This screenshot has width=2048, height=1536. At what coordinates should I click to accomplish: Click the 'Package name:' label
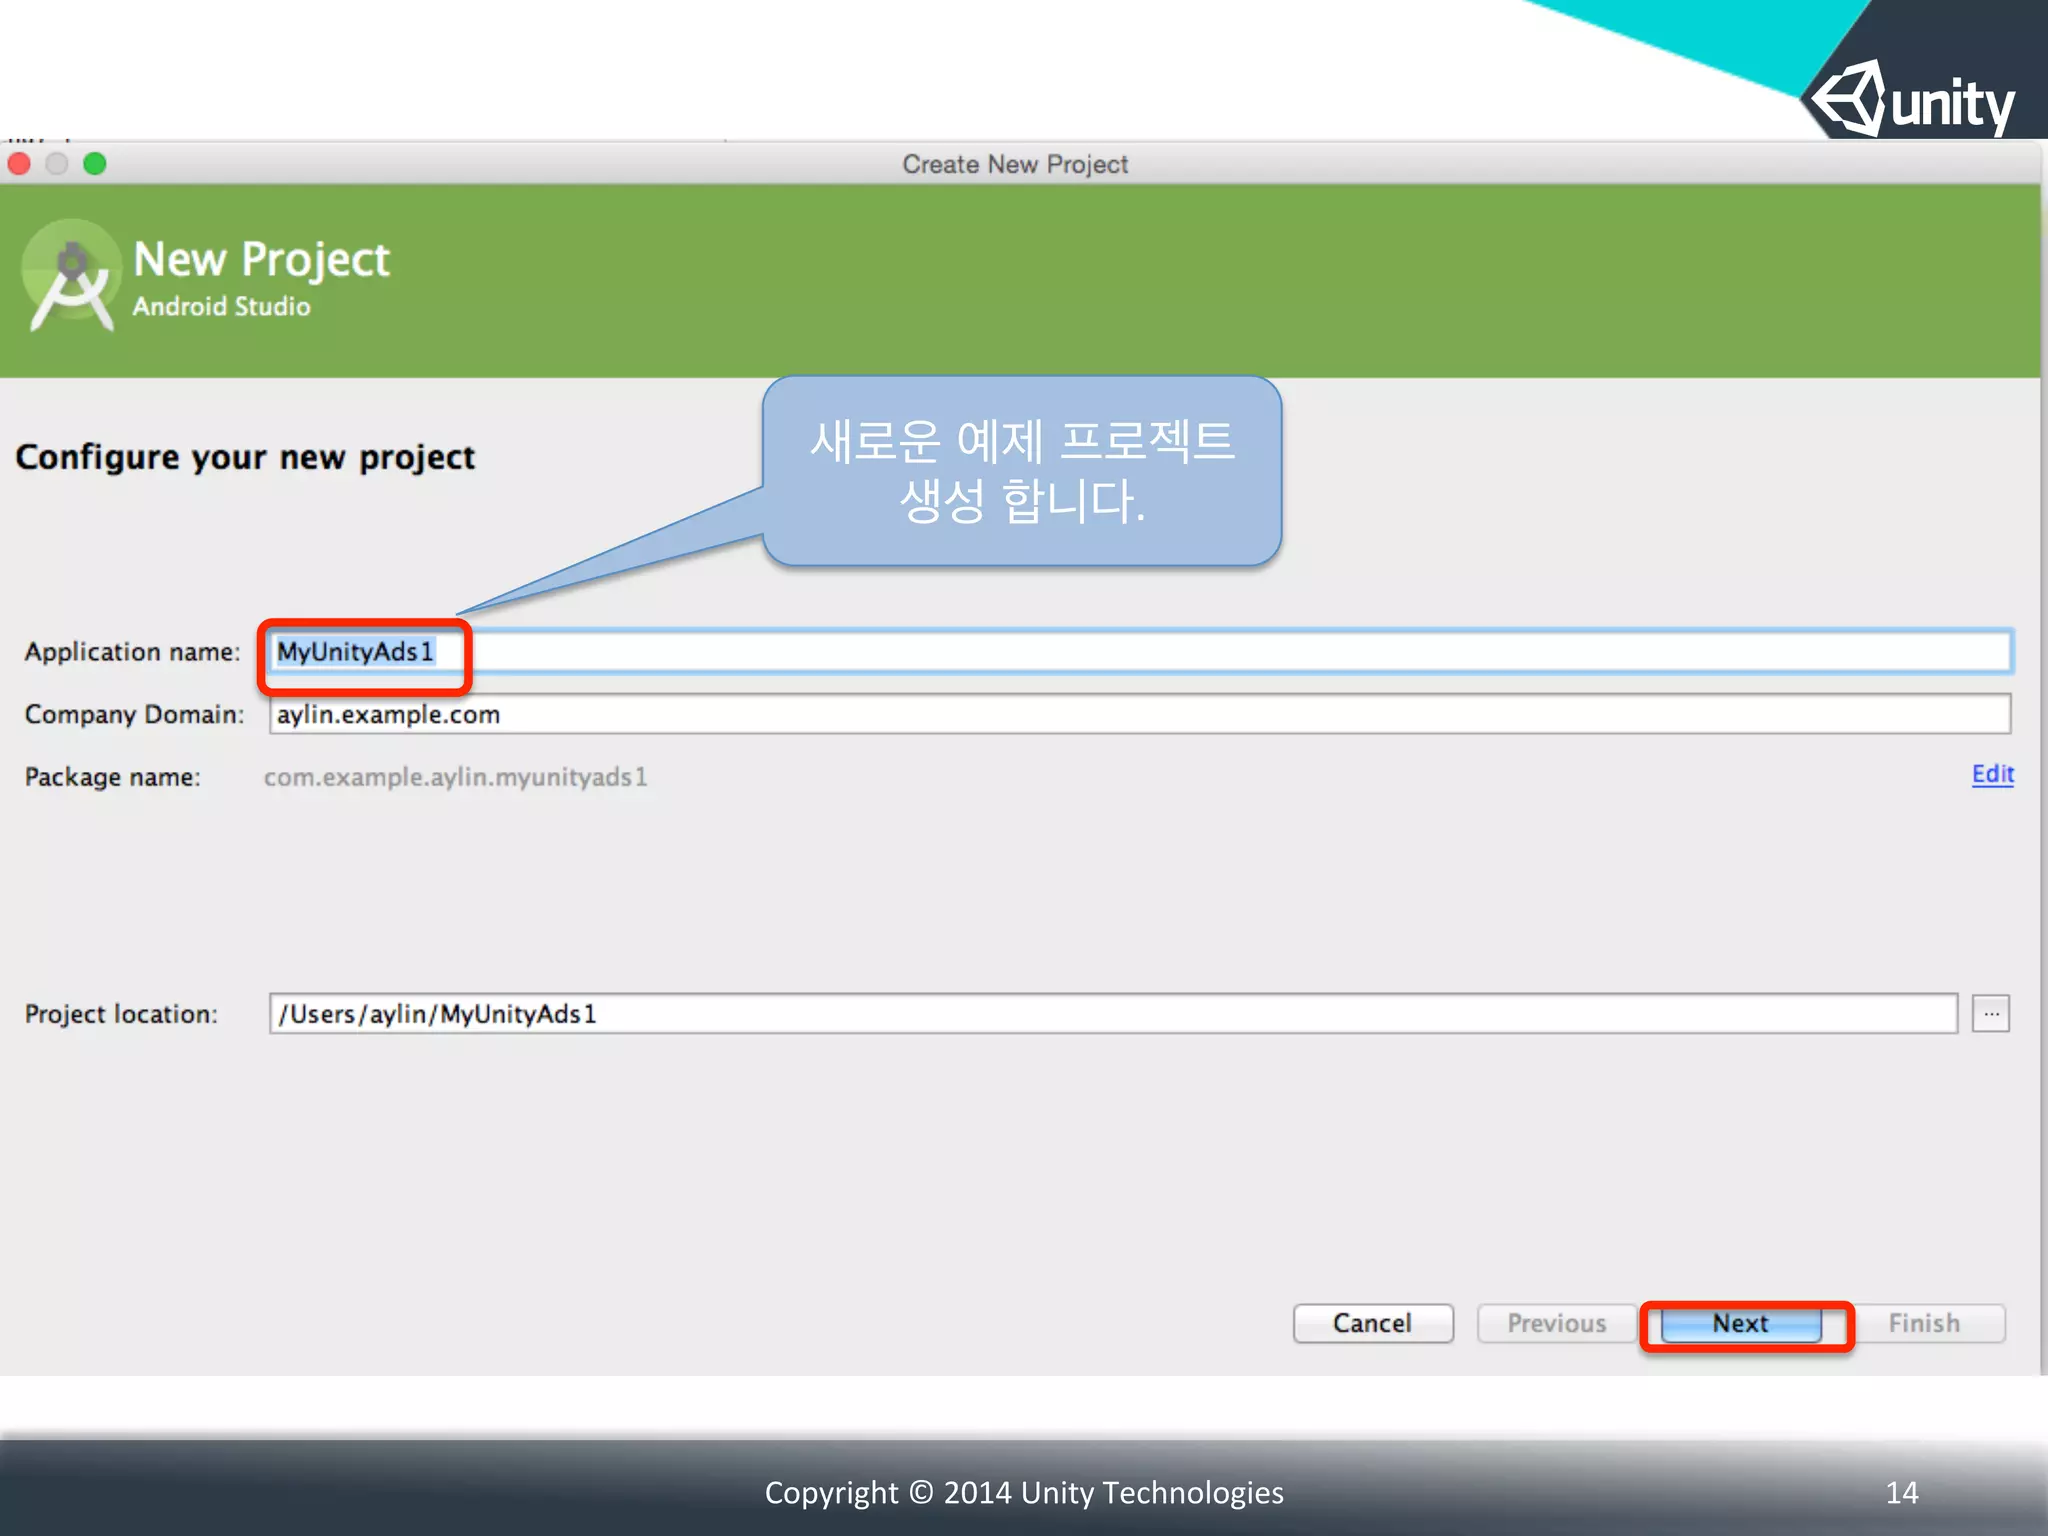(113, 777)
